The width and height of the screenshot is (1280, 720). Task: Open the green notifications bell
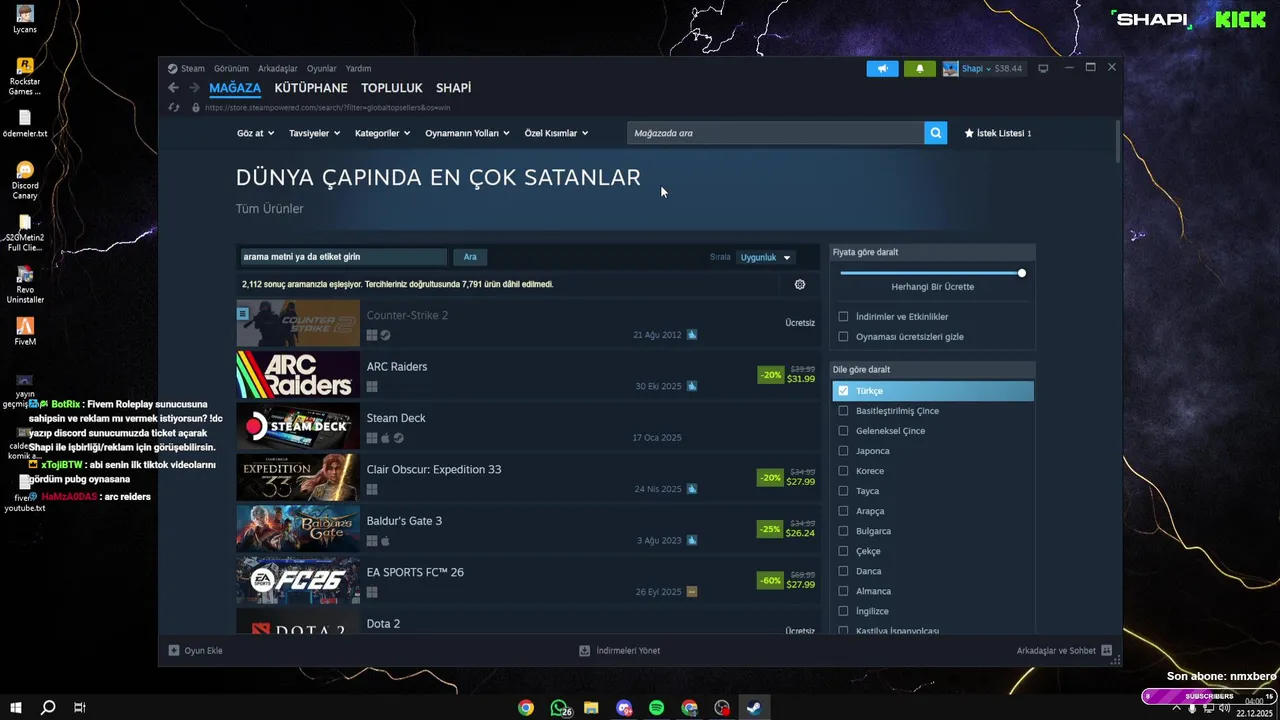click(x=919, y=69)
